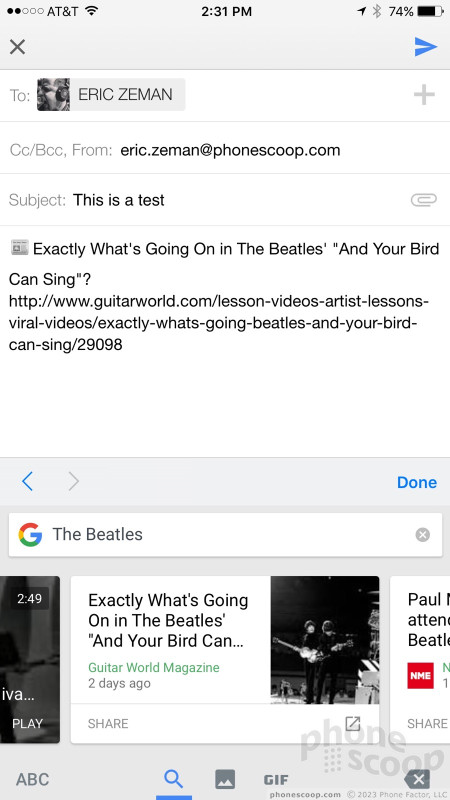Open the GIF search tab
This screenshot has width=450, height=800.
(x=276, y=780)
